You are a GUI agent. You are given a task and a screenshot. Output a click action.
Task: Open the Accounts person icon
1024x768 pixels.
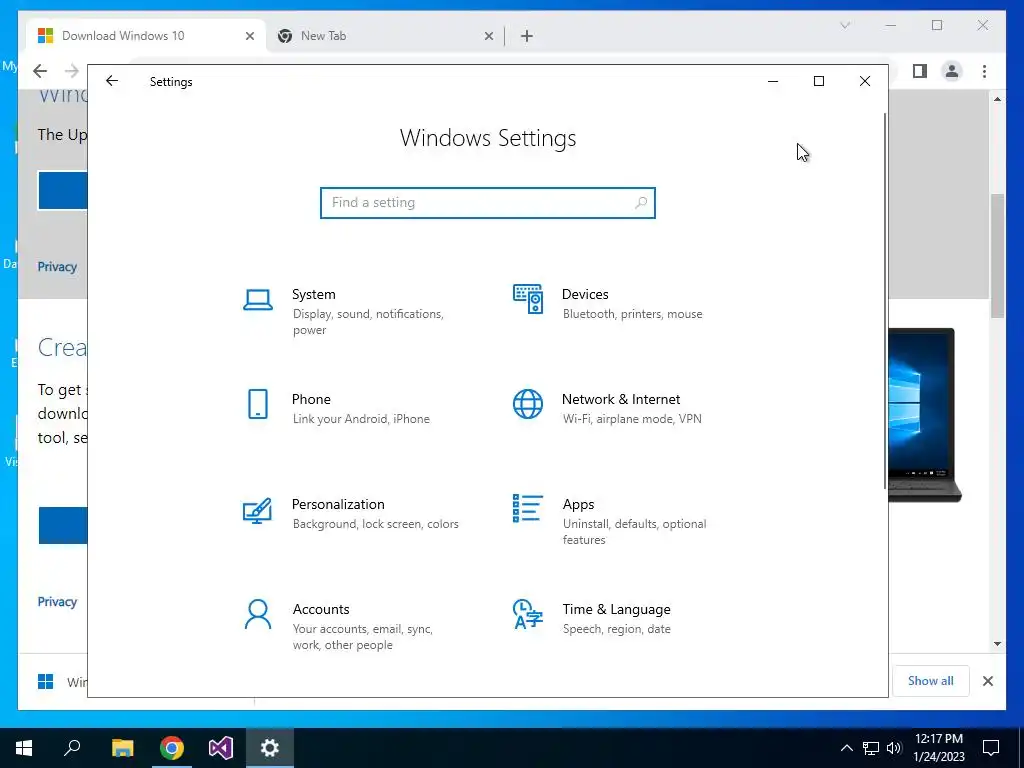click(x=258, y=614)
